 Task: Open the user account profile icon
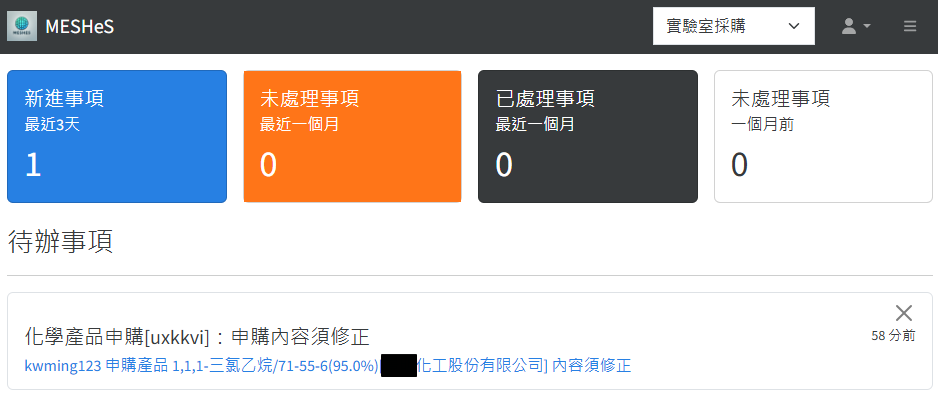point(849,26)
